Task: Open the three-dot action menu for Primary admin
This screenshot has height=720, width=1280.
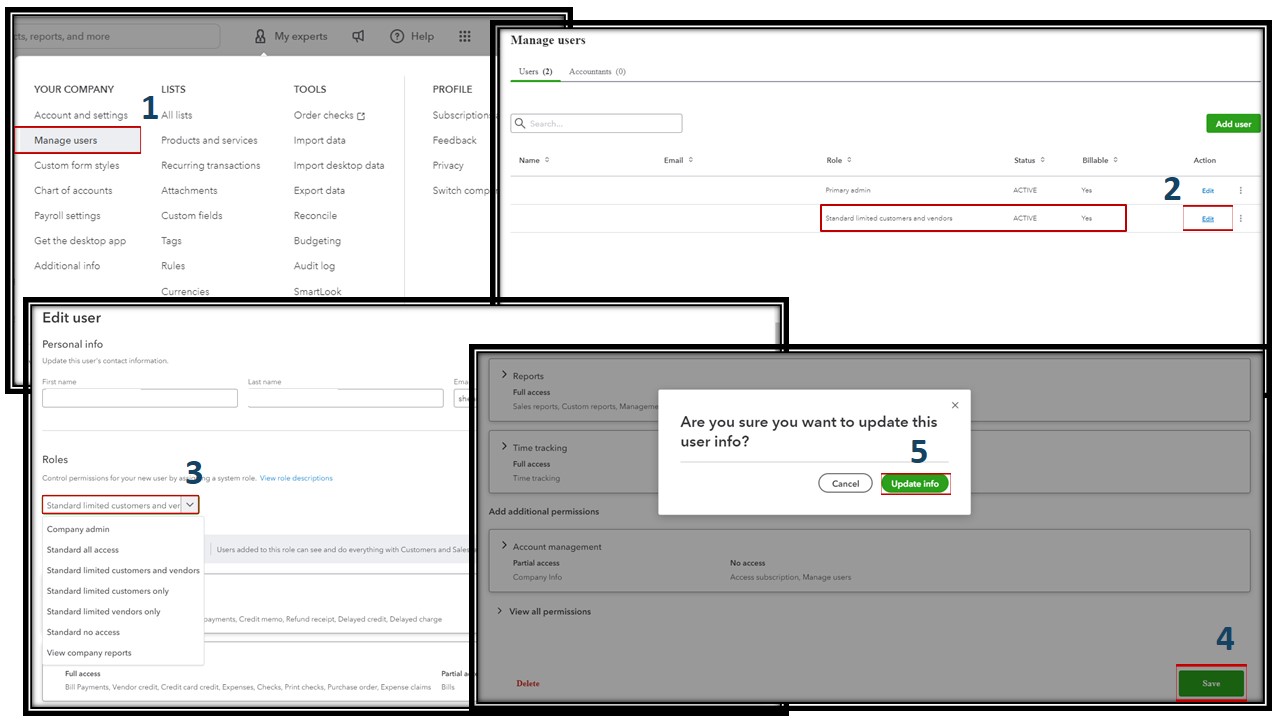Action: (1240, 189)
